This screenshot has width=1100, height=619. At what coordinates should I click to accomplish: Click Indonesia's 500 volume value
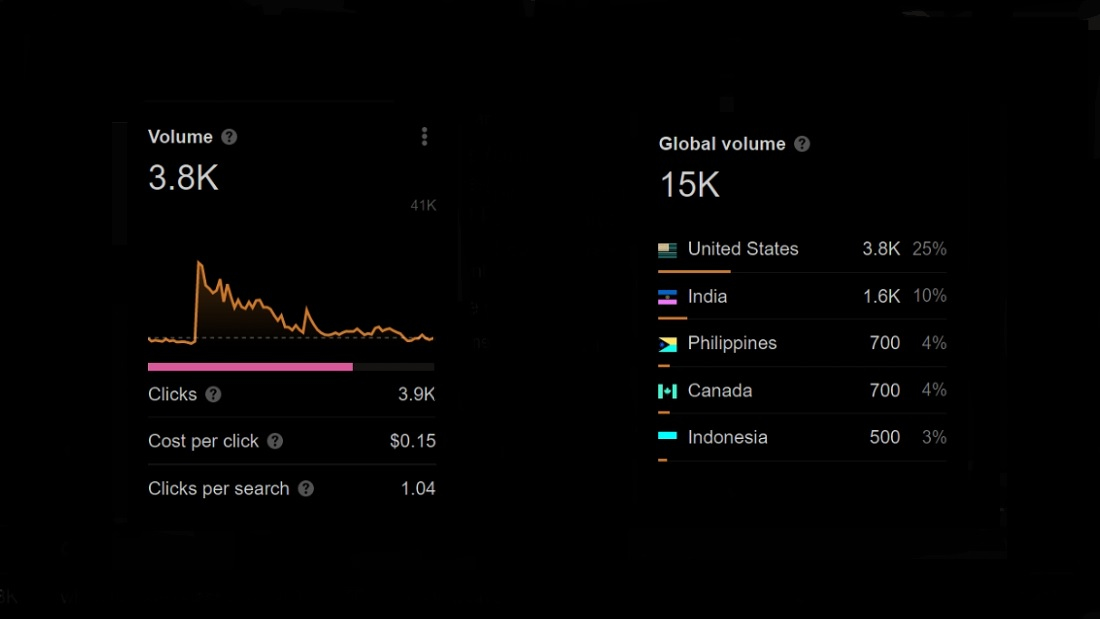885,437
